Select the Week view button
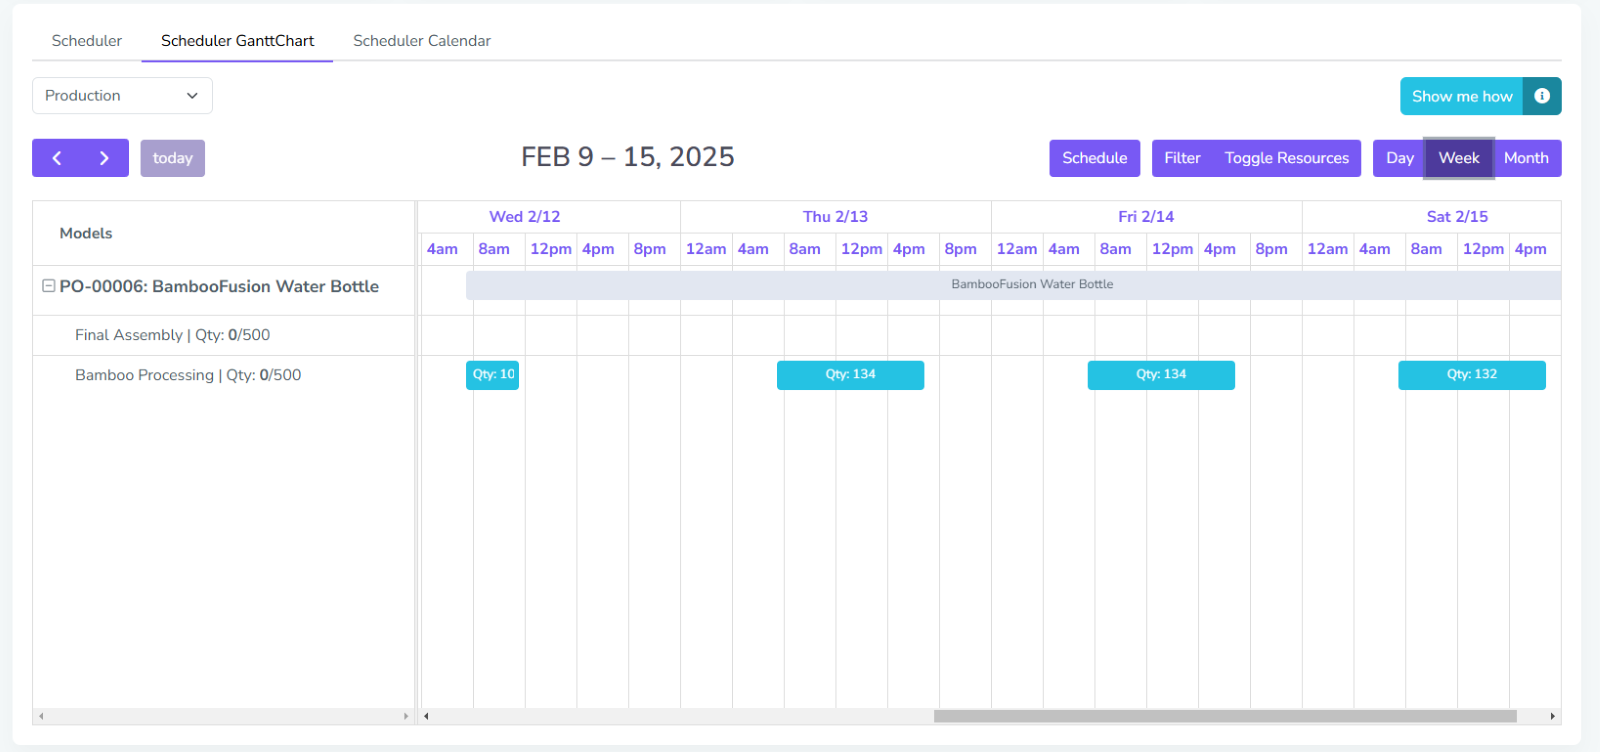The width and height of the screenshot is (1600, 752). (x=1459, y=158)
